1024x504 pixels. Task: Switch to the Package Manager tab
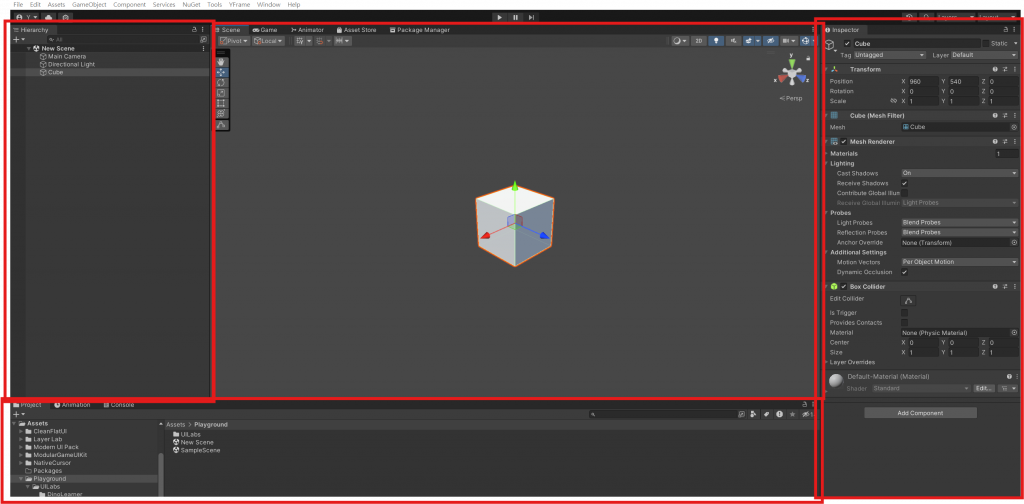(419, 30)
